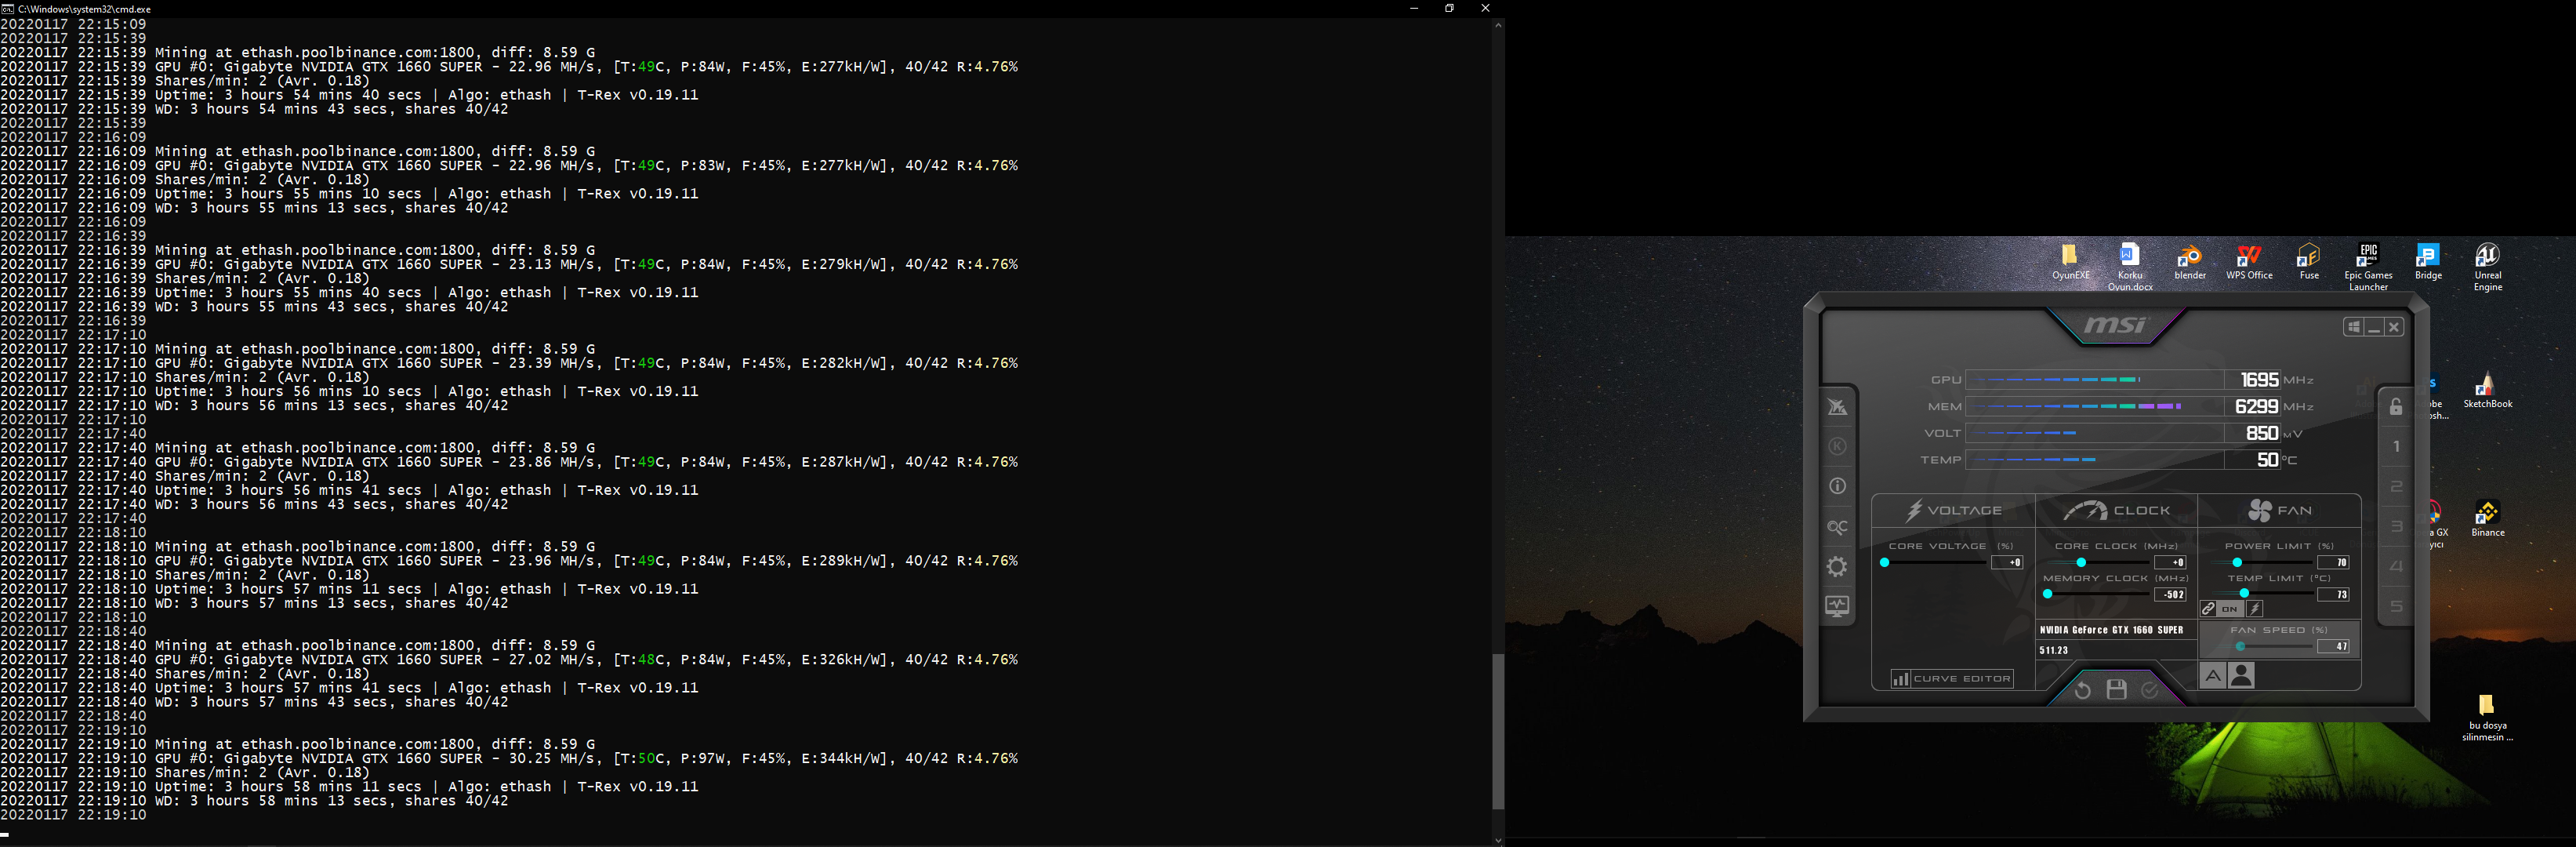The height and width of the screenshot is (847, 2576).
Task: Select profile slot 1
Action: (2396, 447)
